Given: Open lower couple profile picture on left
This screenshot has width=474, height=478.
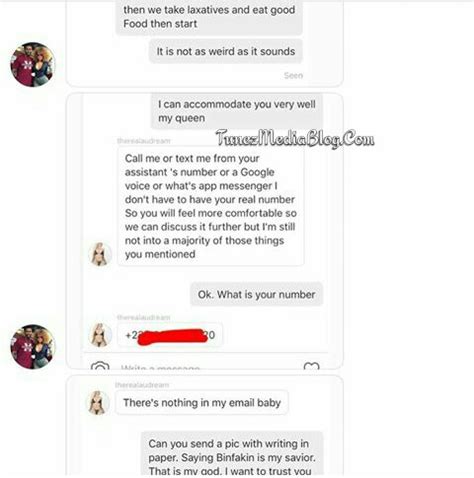Looking at the screenshot, I should point(33,346).
